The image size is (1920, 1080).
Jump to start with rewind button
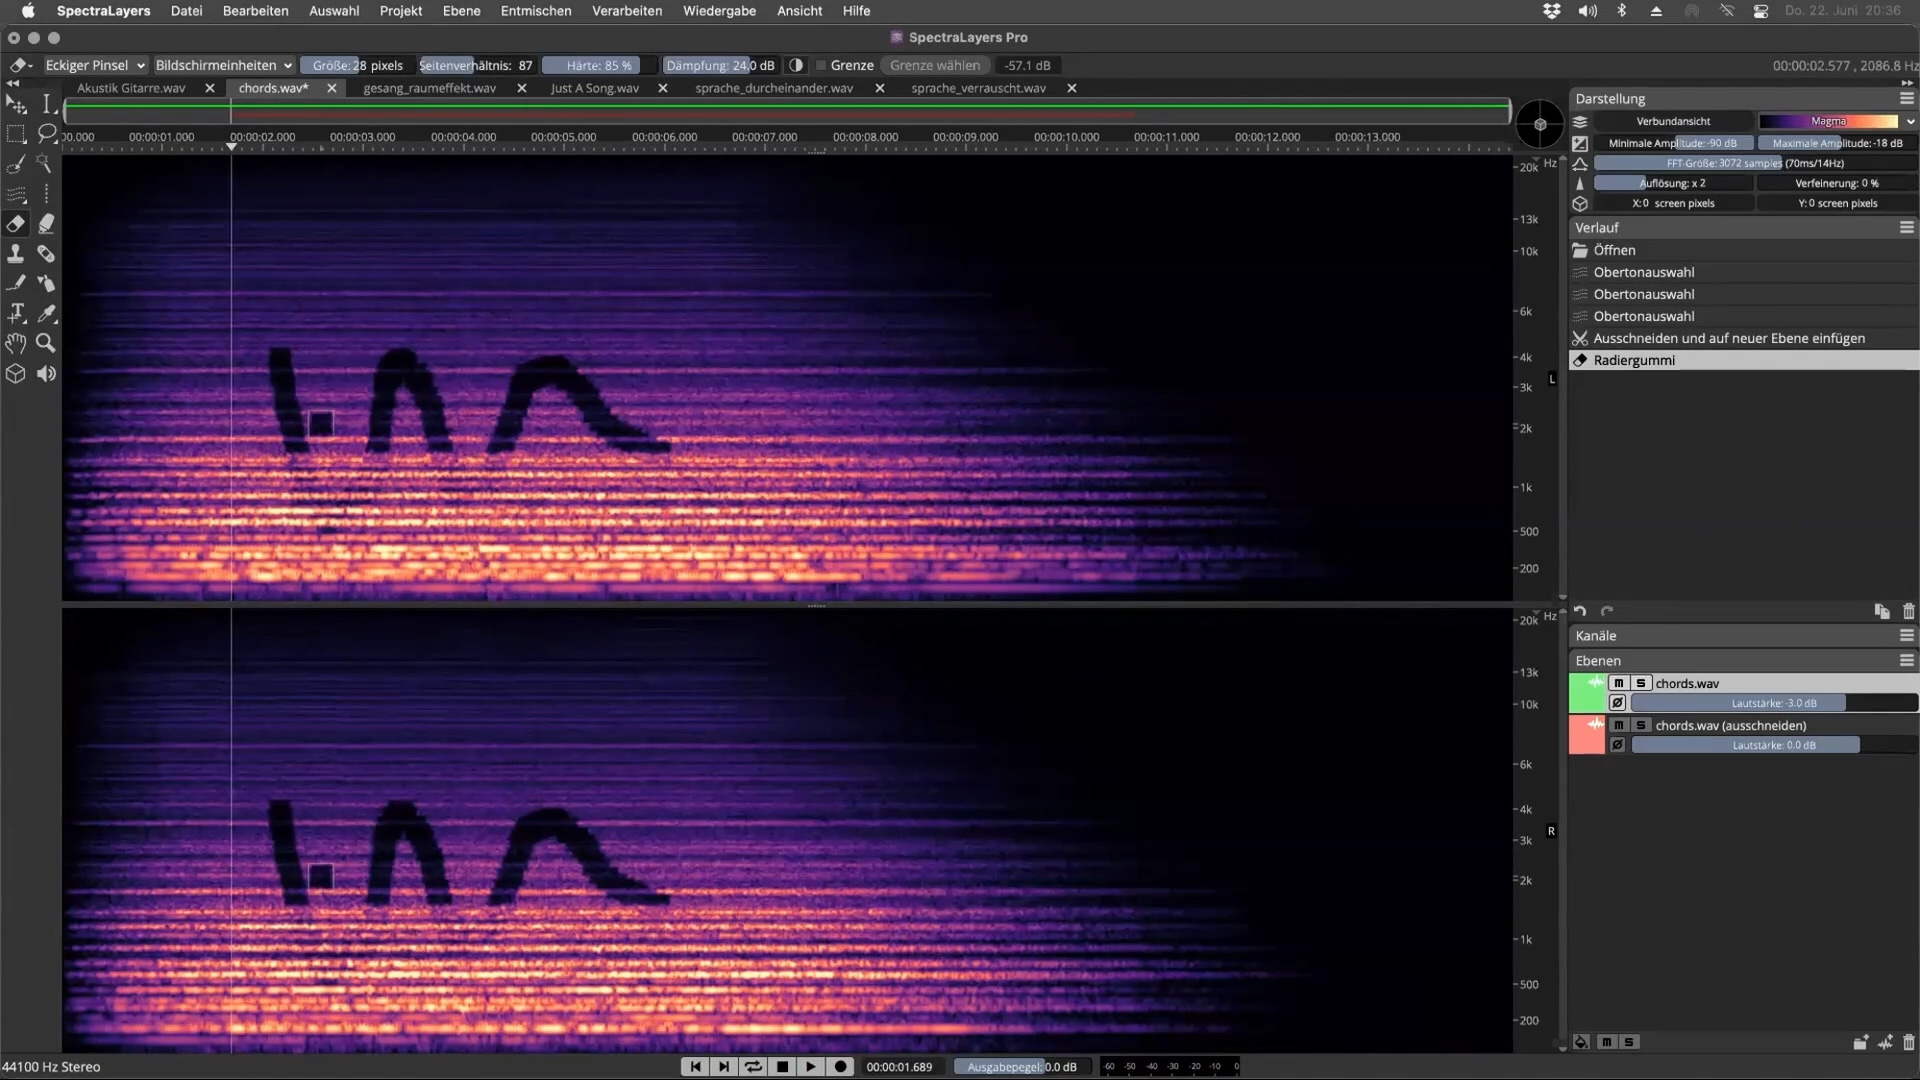pyautogui.click(x=695, y=1067)
